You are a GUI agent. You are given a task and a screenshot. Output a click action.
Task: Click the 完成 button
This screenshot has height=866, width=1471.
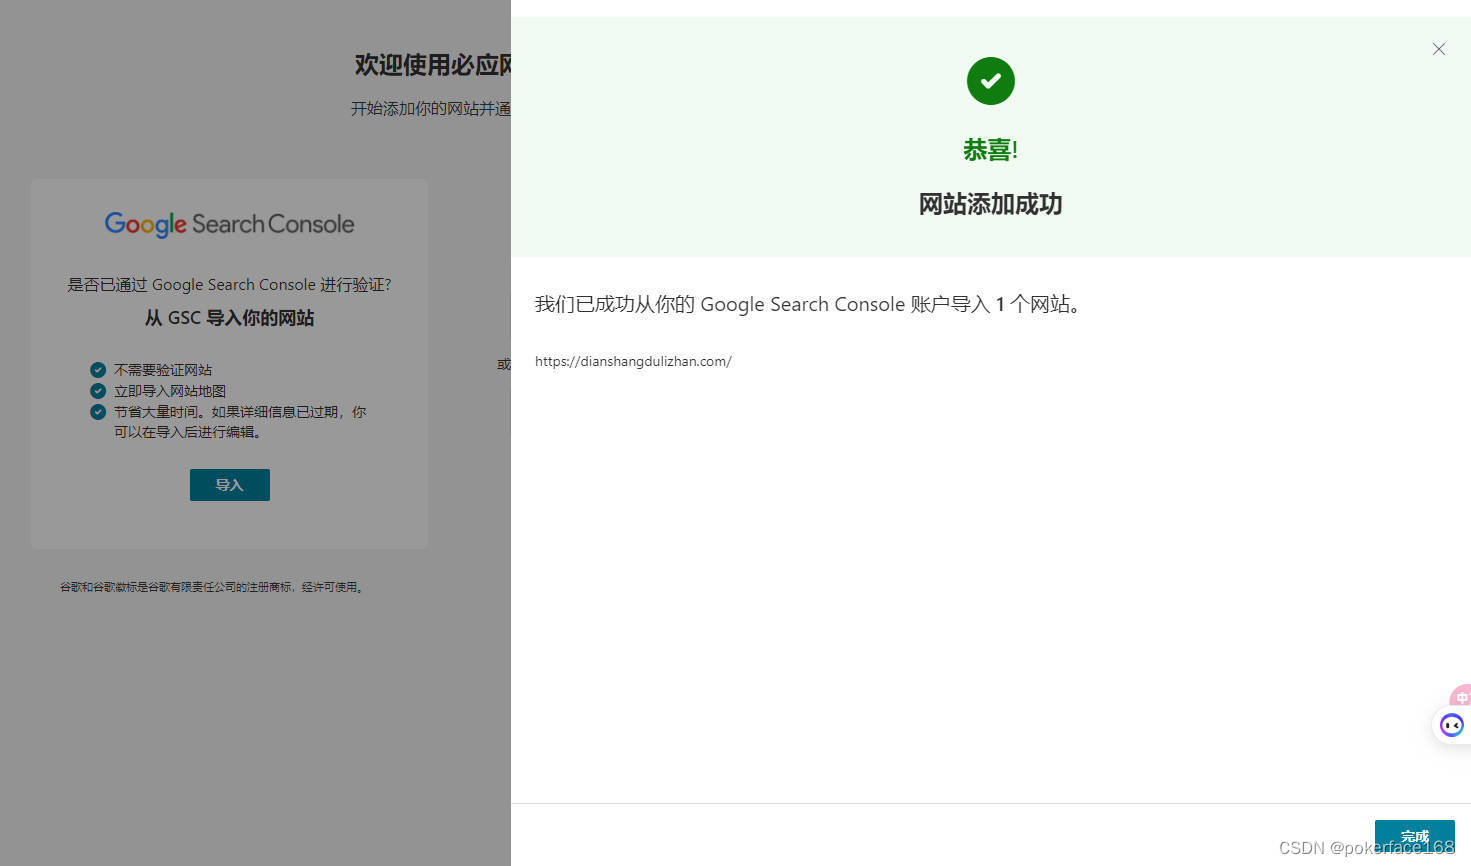[1414, 837]
